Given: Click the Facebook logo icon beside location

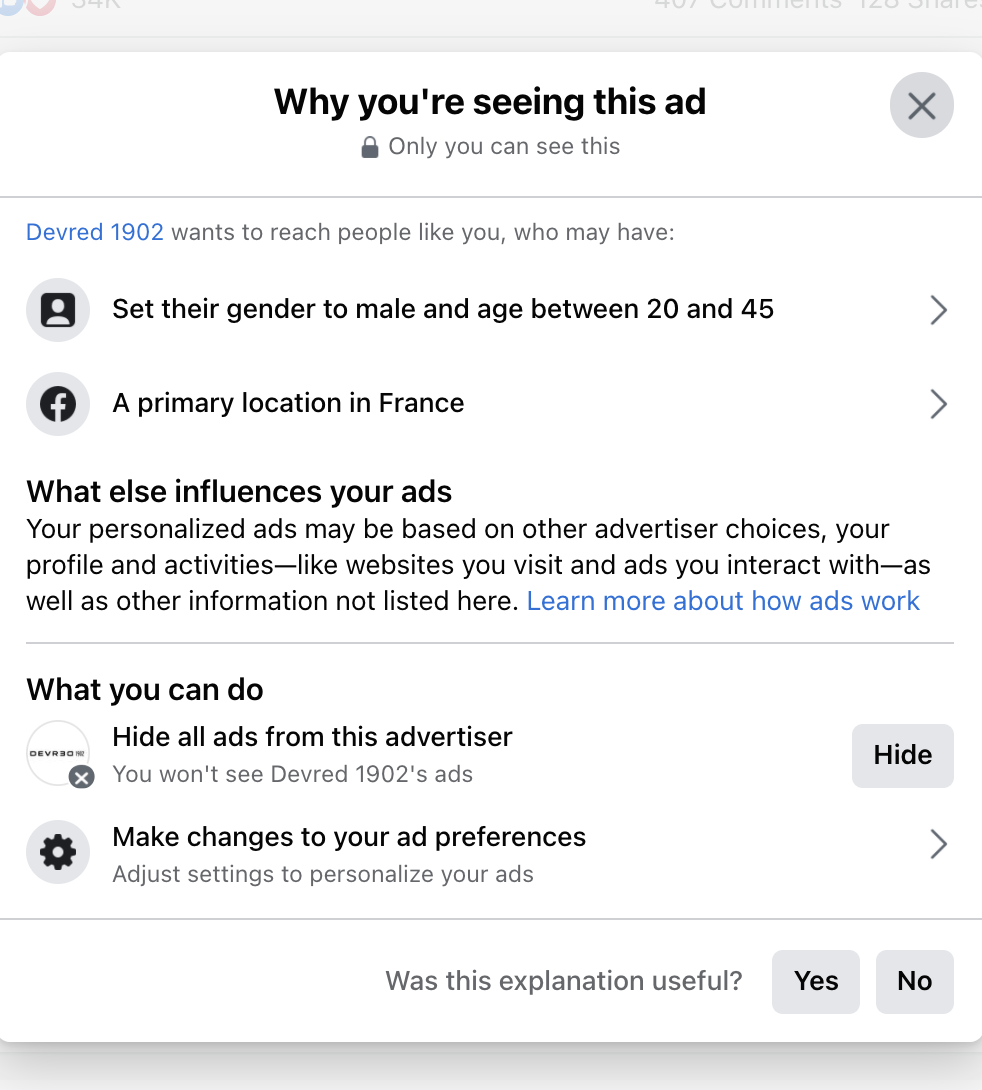Looking at the screenshot, I should [58, 404].
